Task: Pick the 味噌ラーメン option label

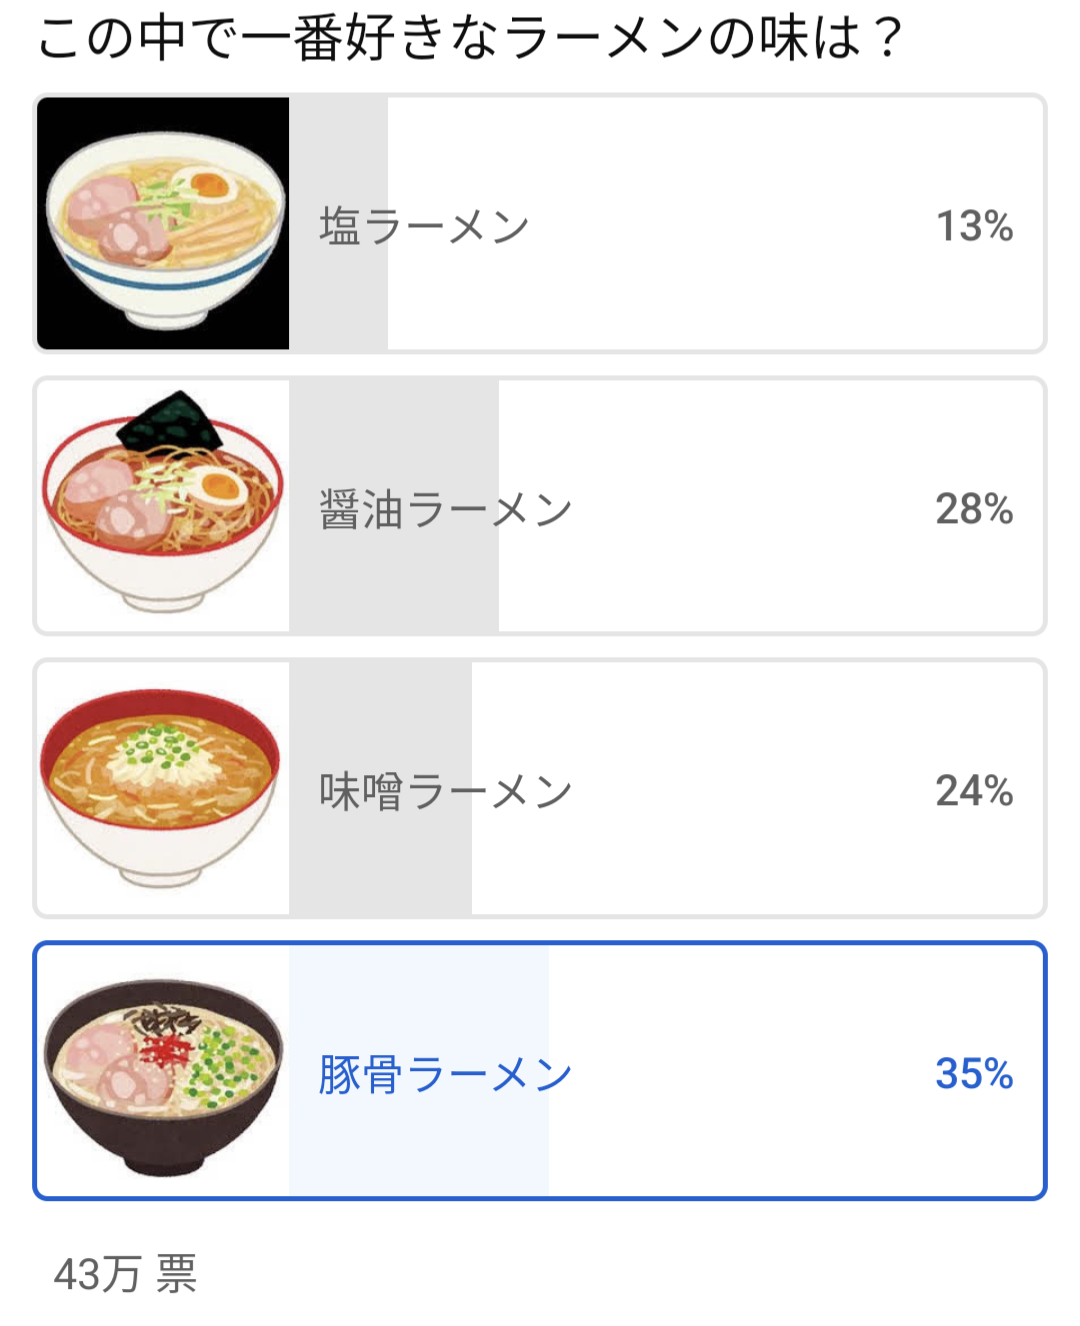Action: [445, 792]
